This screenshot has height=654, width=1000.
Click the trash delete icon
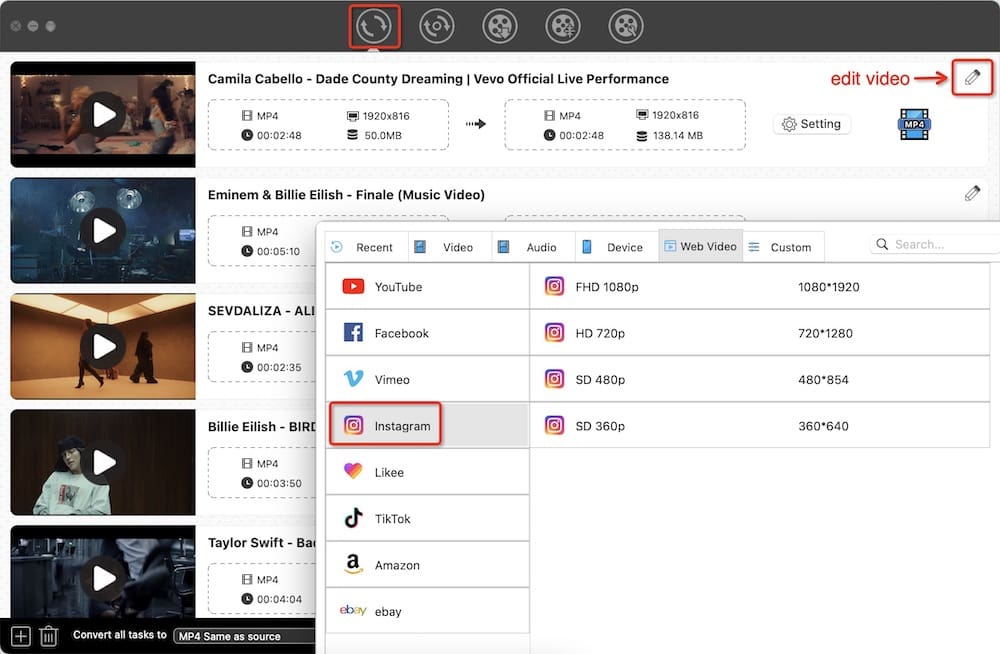coord(49,635)
